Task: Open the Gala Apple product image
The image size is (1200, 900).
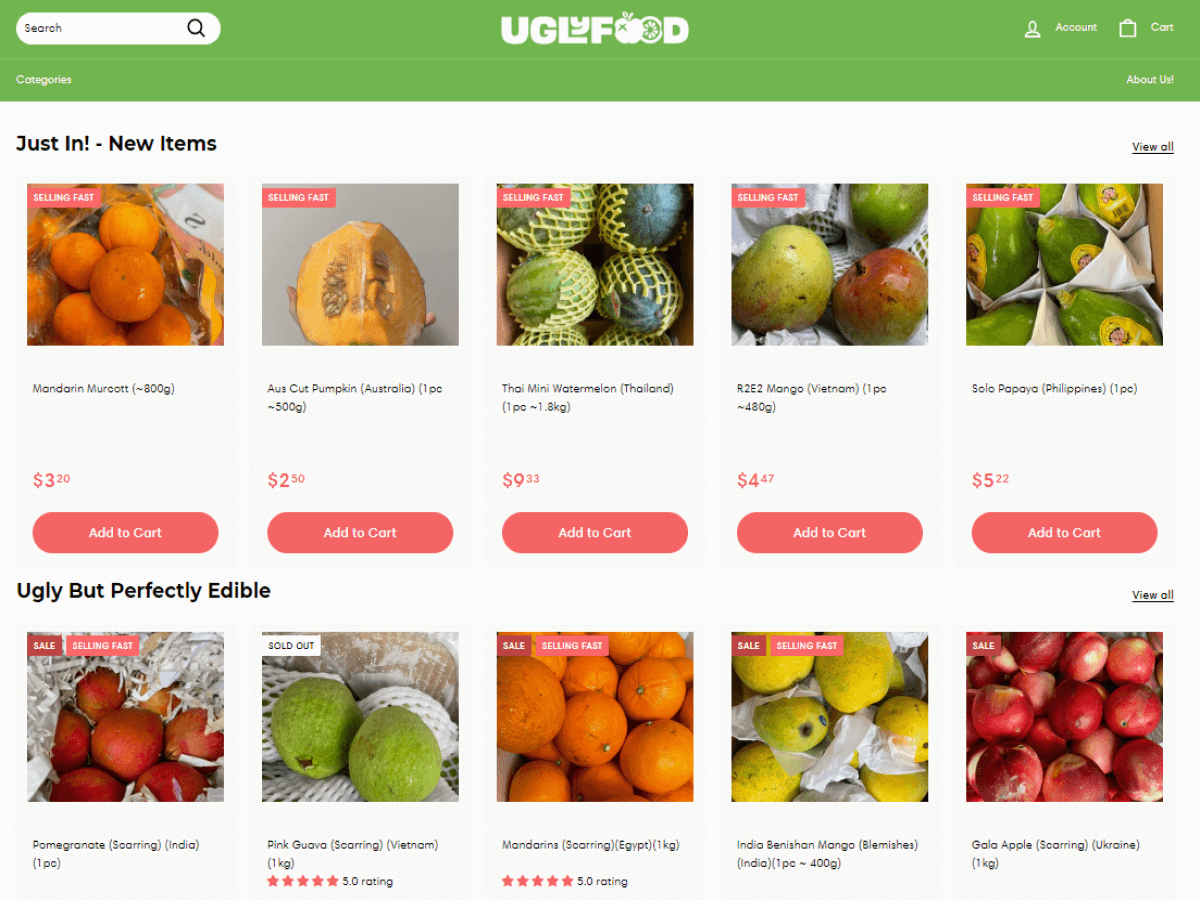Action: click(1064, 717)
